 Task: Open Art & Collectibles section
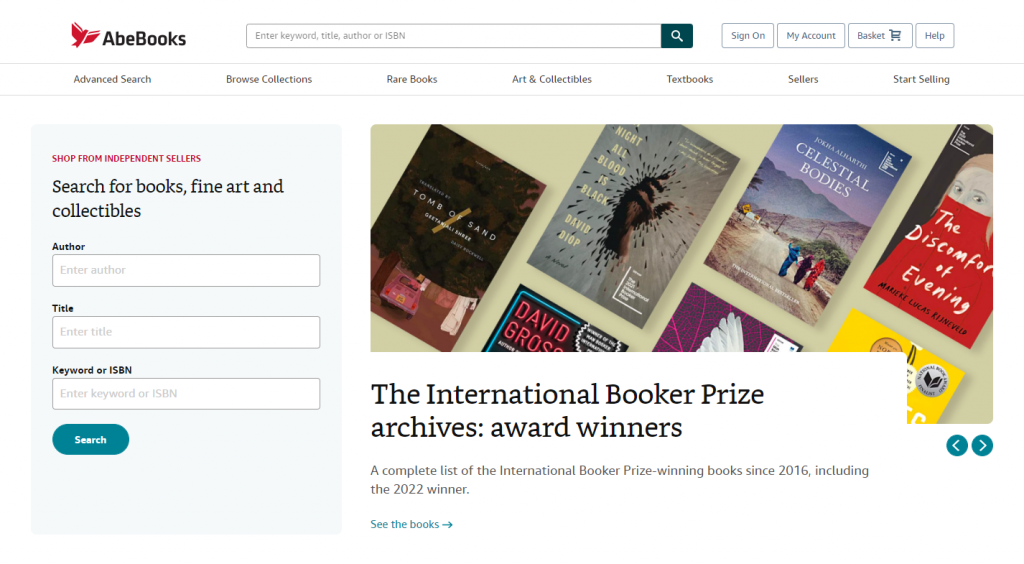[x=552, y=79]
